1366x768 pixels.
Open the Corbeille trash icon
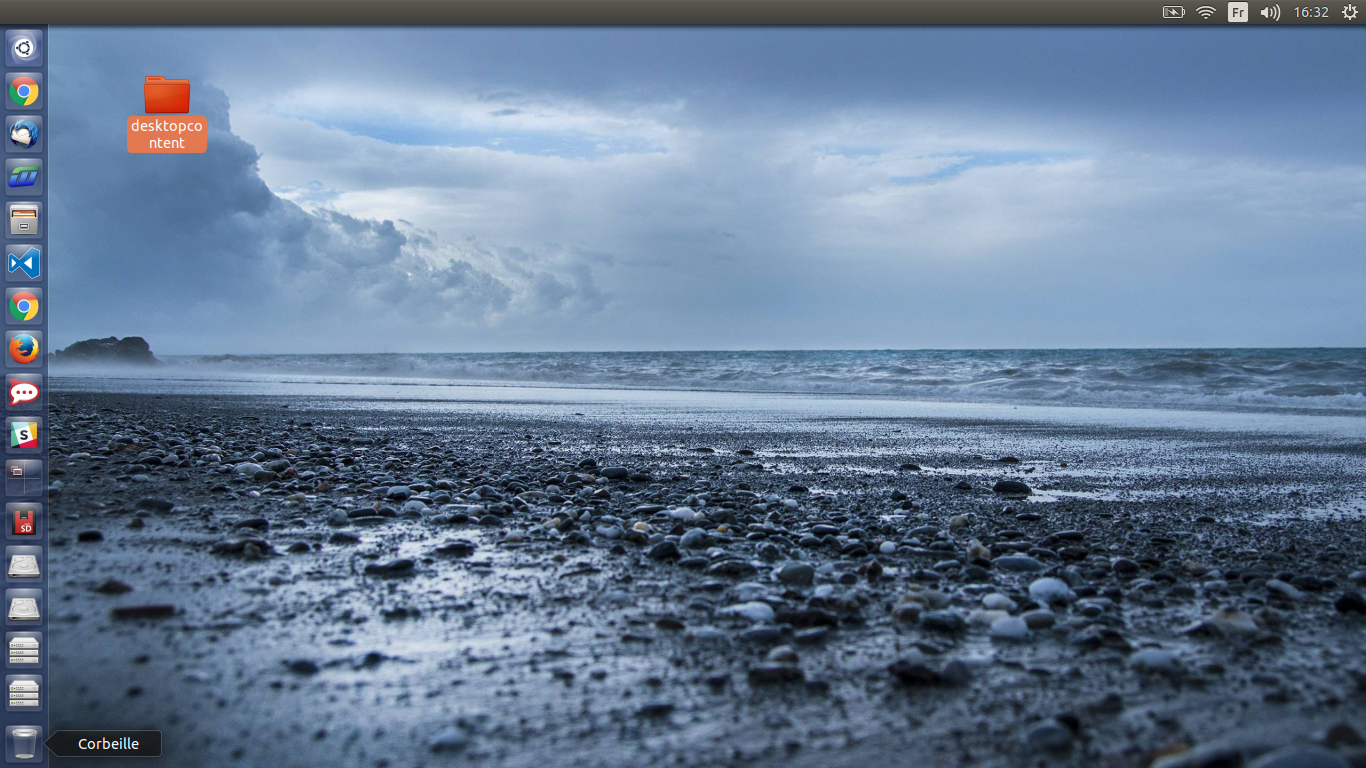click(x=24, y=743)
